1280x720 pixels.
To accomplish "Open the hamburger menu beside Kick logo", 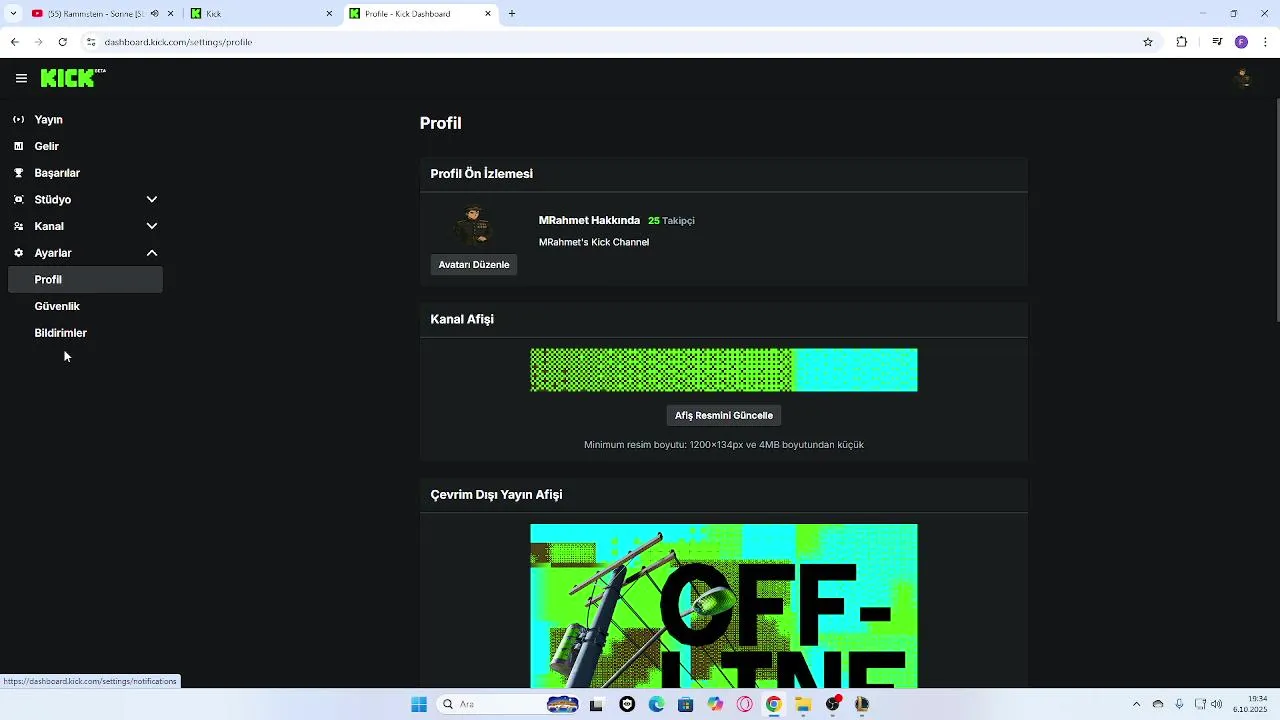I will (21, 78).
